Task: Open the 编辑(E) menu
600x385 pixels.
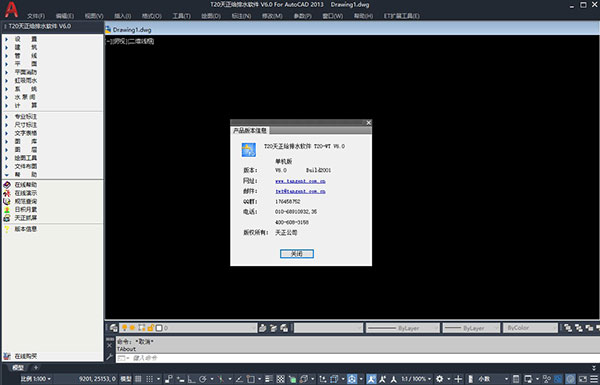Action: pos(65,16)
